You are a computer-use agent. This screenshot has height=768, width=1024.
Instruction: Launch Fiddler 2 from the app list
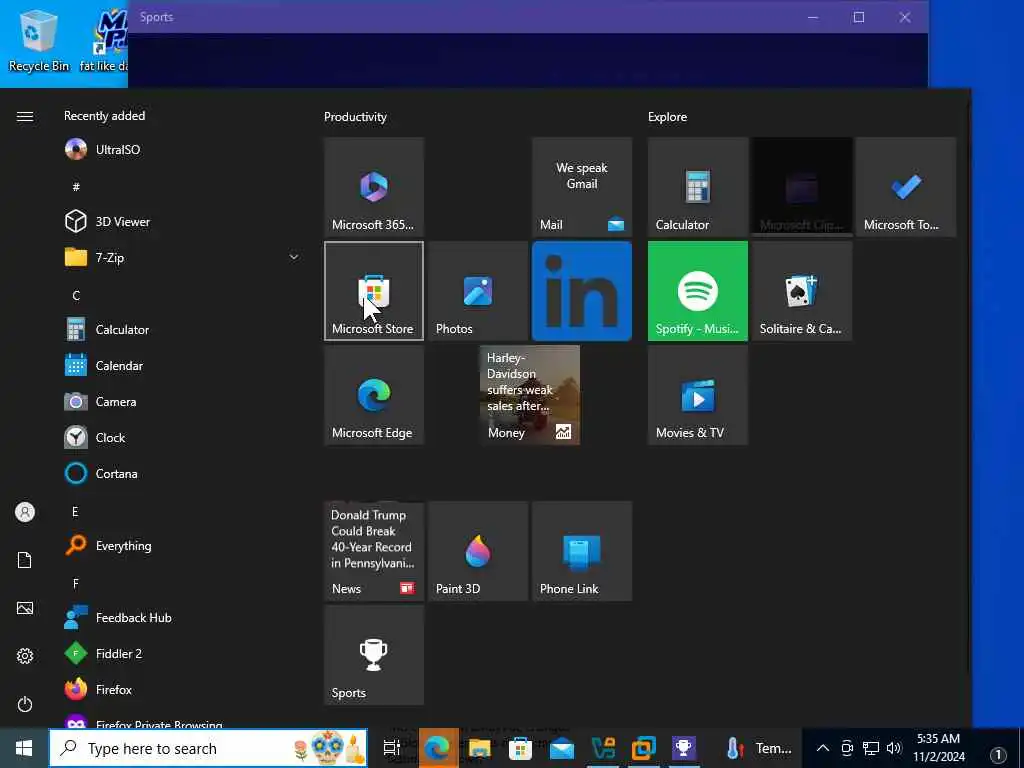coord(183,654)
